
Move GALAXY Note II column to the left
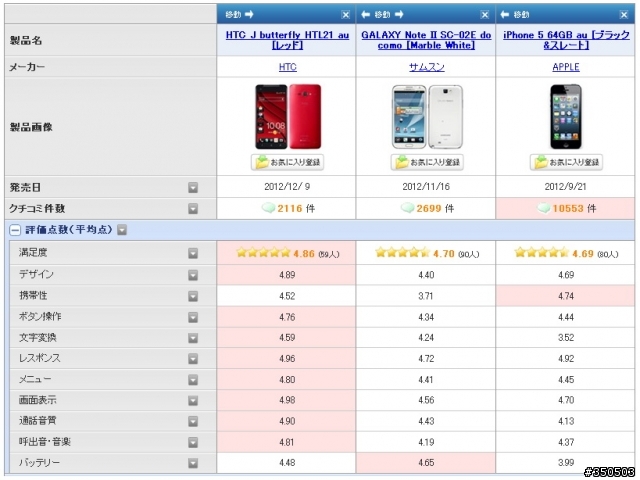[x=366, y=15]
